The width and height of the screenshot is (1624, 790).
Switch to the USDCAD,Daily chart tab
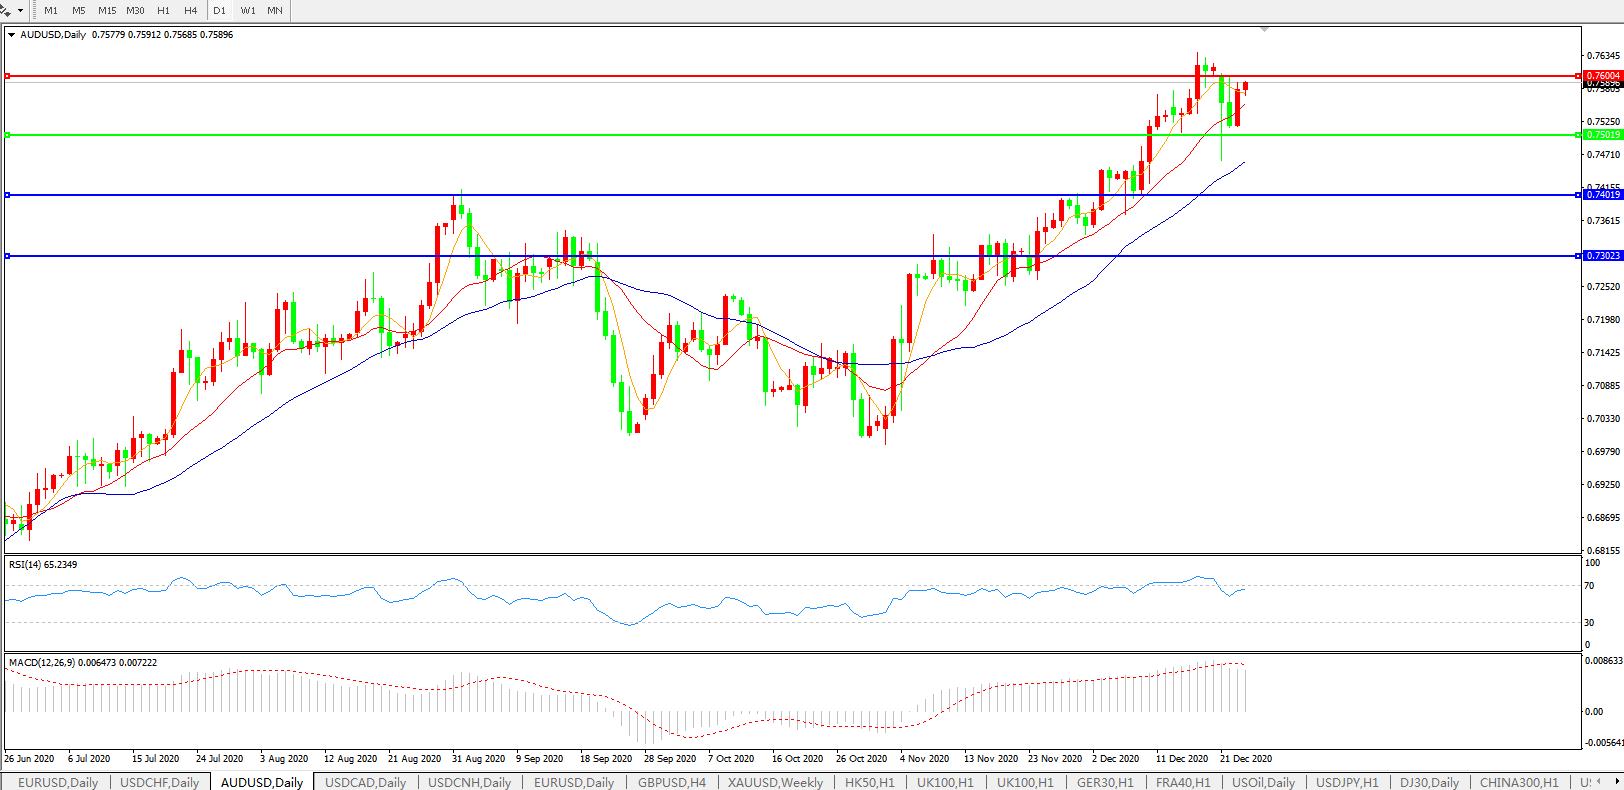[365, 782]
